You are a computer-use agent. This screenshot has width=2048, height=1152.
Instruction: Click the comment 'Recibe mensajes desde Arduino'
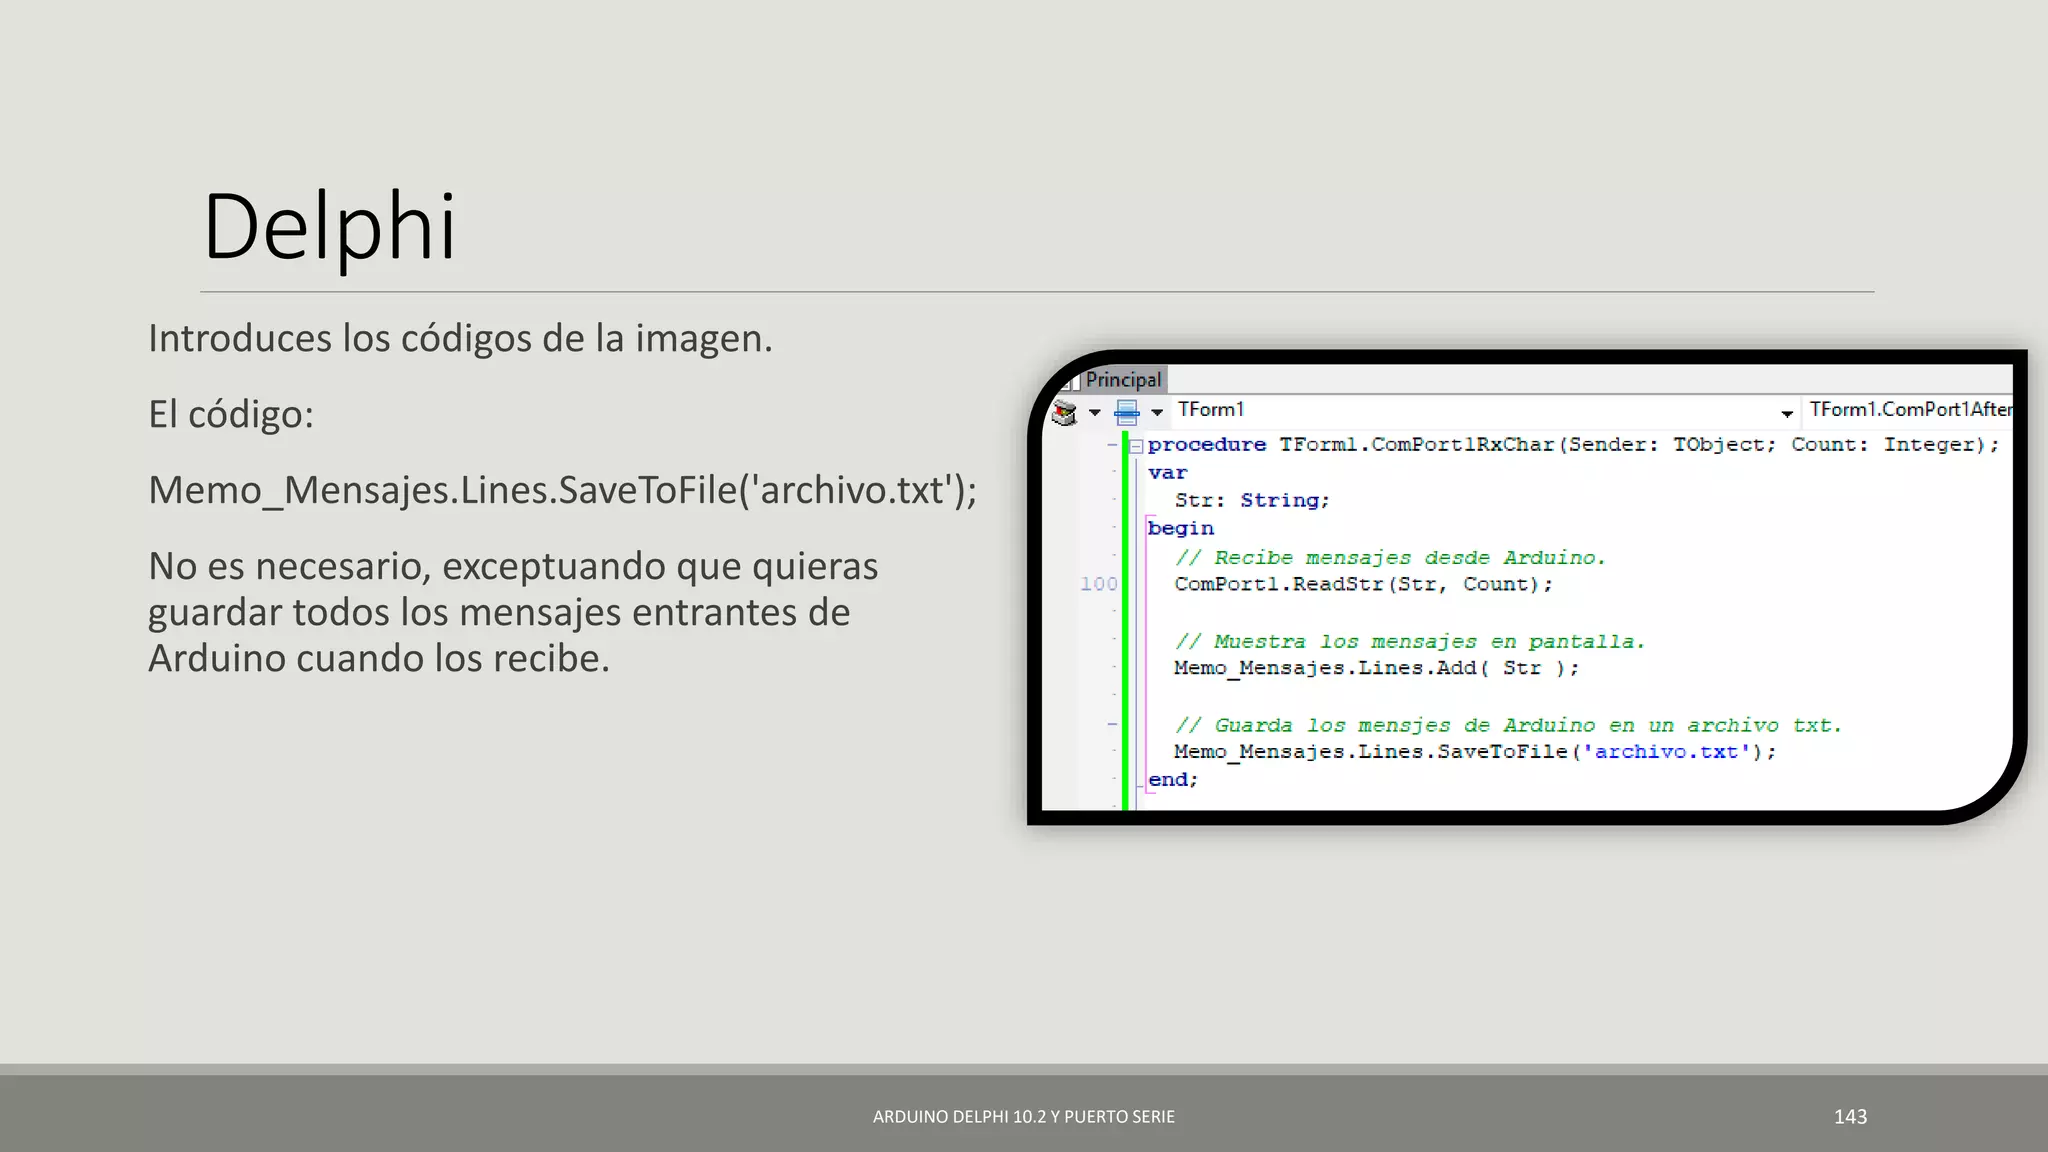1390,558
